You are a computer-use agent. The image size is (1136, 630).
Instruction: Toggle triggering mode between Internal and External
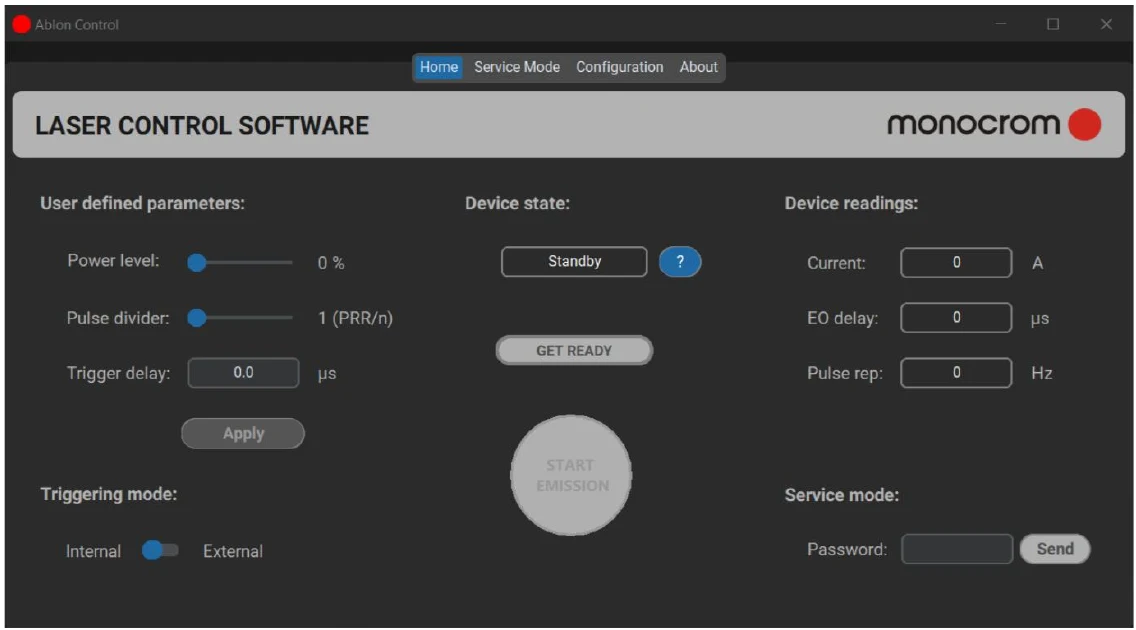pos(159,550)
